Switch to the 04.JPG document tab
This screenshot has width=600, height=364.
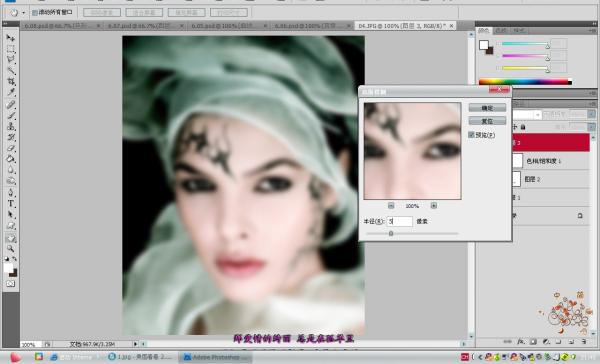401,26
